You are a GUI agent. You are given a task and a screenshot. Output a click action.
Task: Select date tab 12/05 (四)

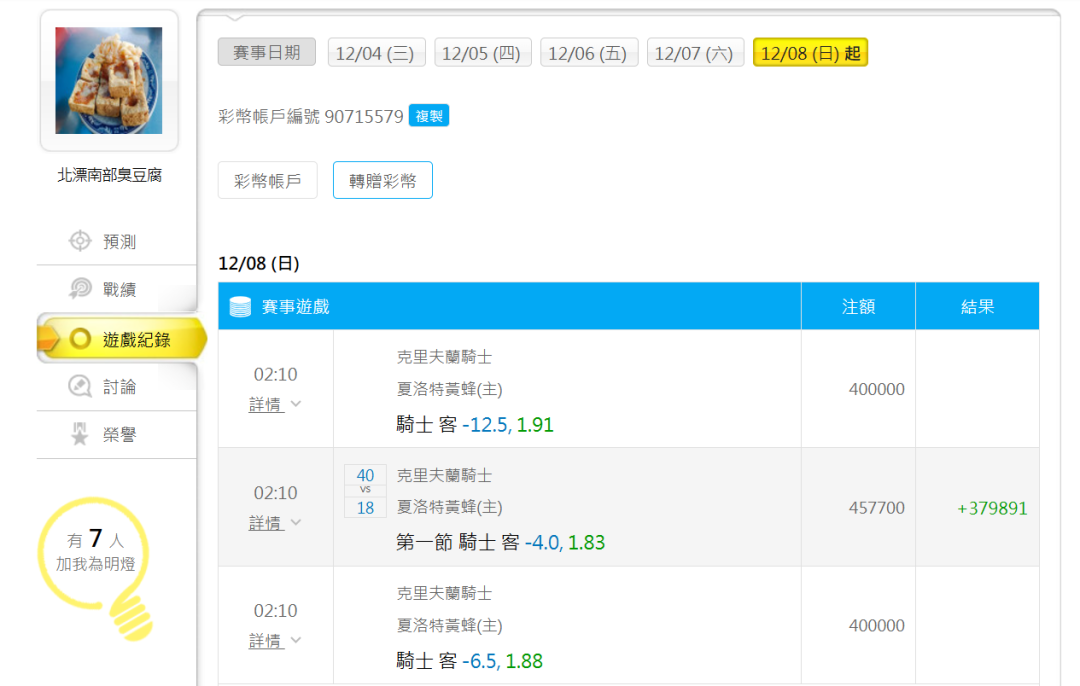click(482, 52)
